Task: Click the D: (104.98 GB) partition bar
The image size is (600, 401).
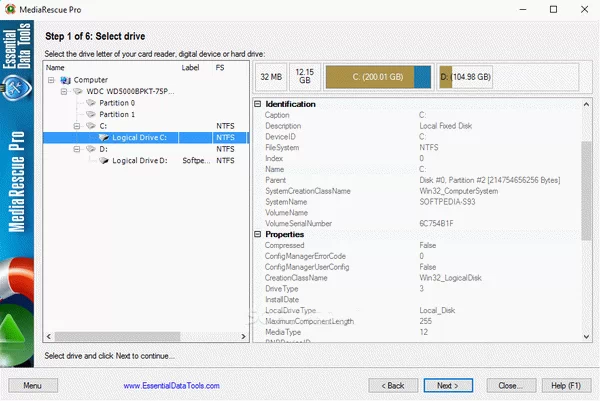Action: point(465,77)
